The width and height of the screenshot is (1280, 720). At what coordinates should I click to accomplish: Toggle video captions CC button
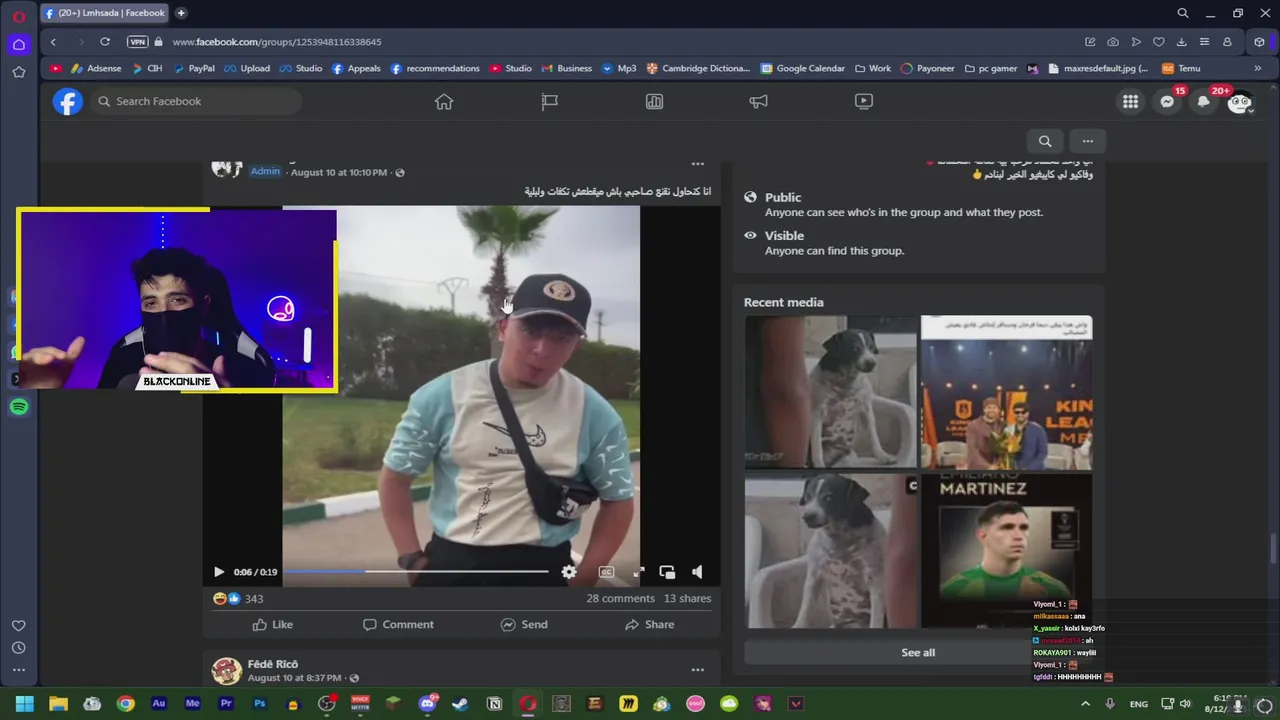606,572
